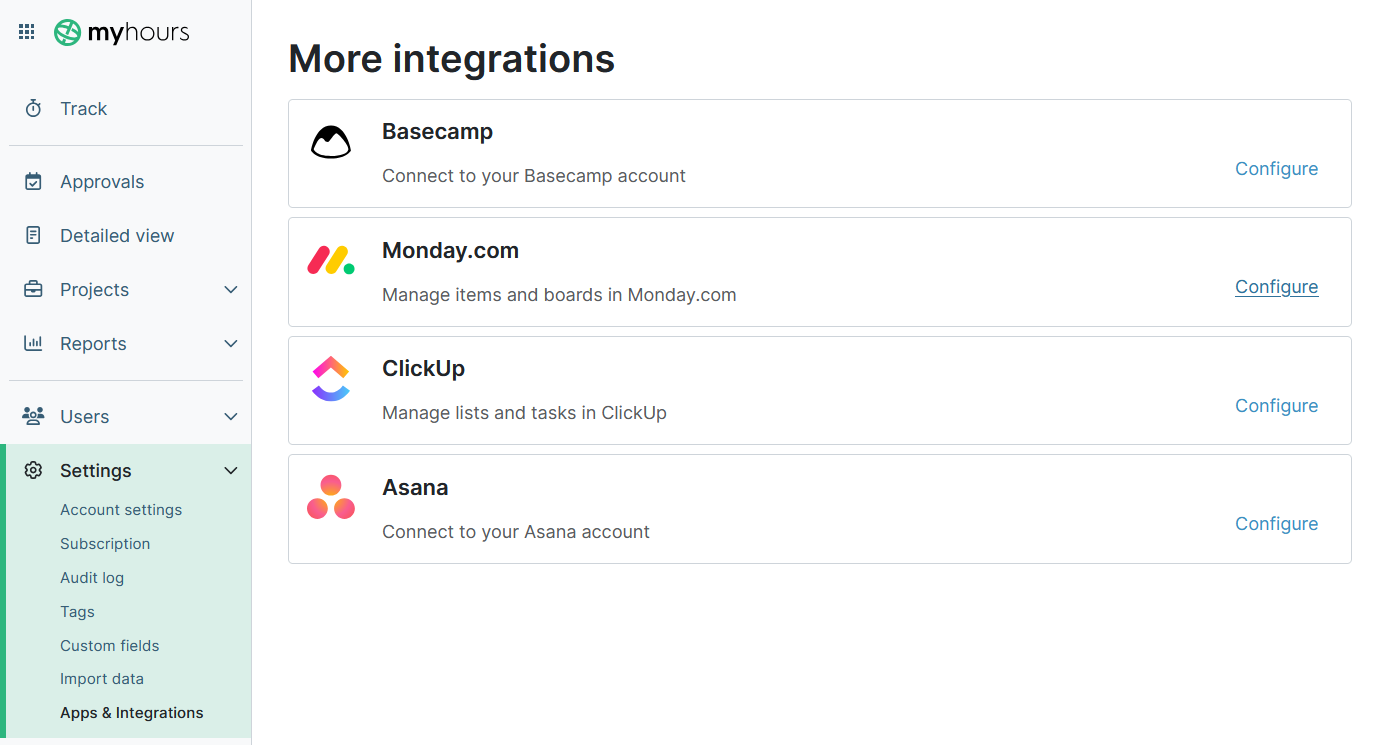Click the Settings gear icon

coord(33,470)
